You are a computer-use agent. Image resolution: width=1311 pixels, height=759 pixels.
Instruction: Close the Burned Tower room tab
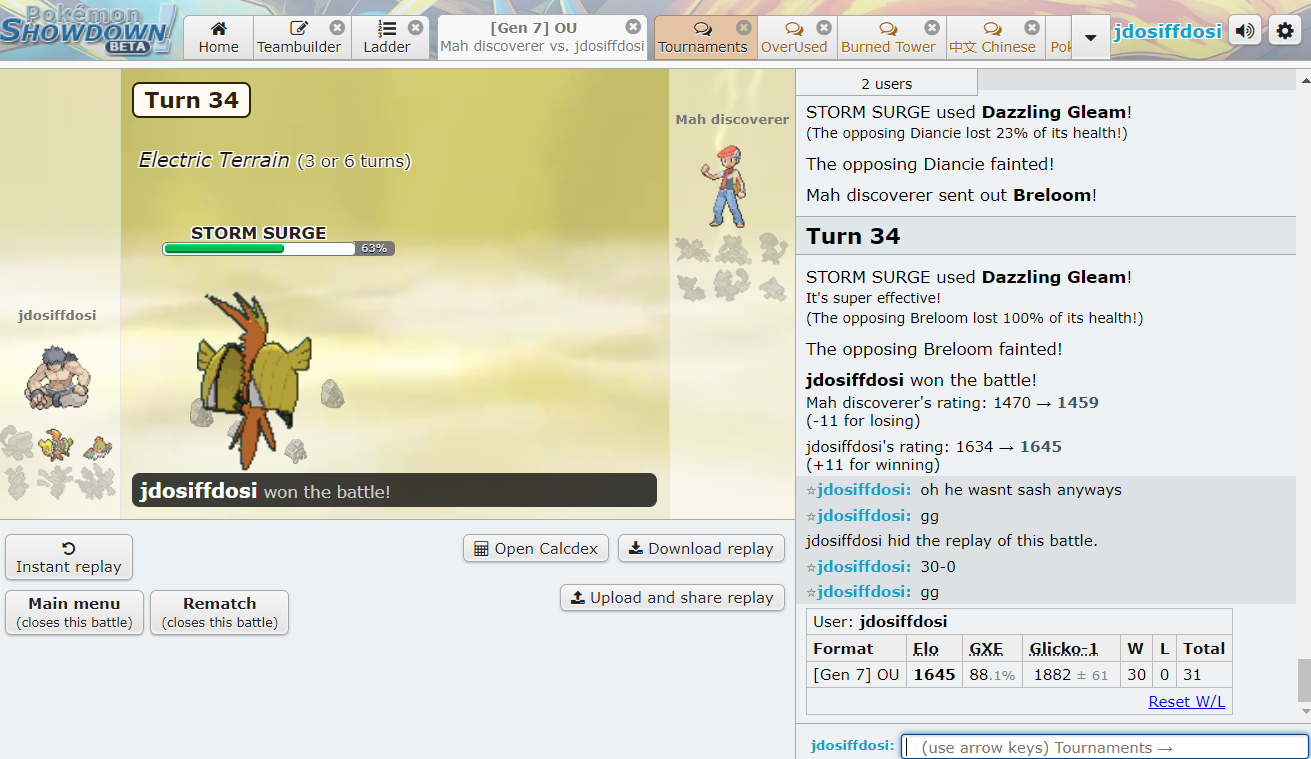[x=932, y=28]
